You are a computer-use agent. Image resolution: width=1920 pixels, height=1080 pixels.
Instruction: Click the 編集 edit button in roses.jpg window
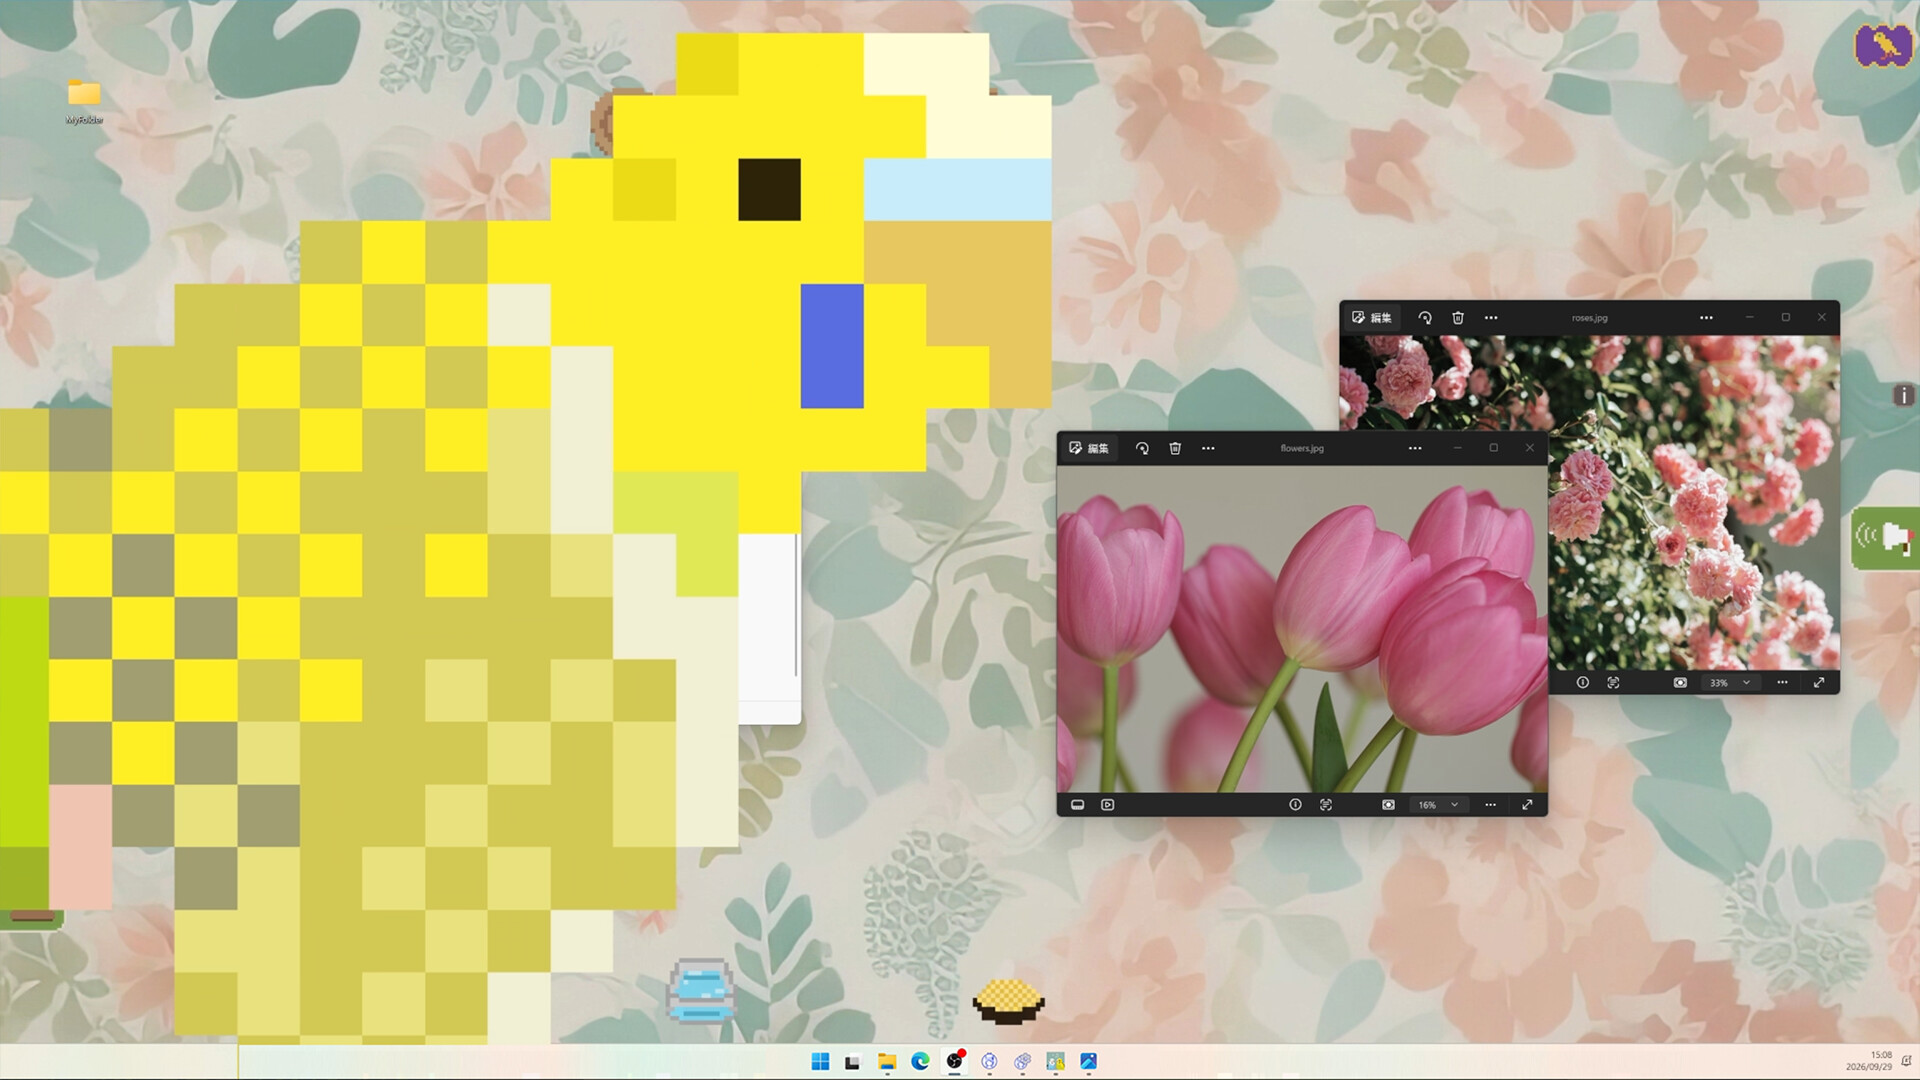(x=1372, y=318)
